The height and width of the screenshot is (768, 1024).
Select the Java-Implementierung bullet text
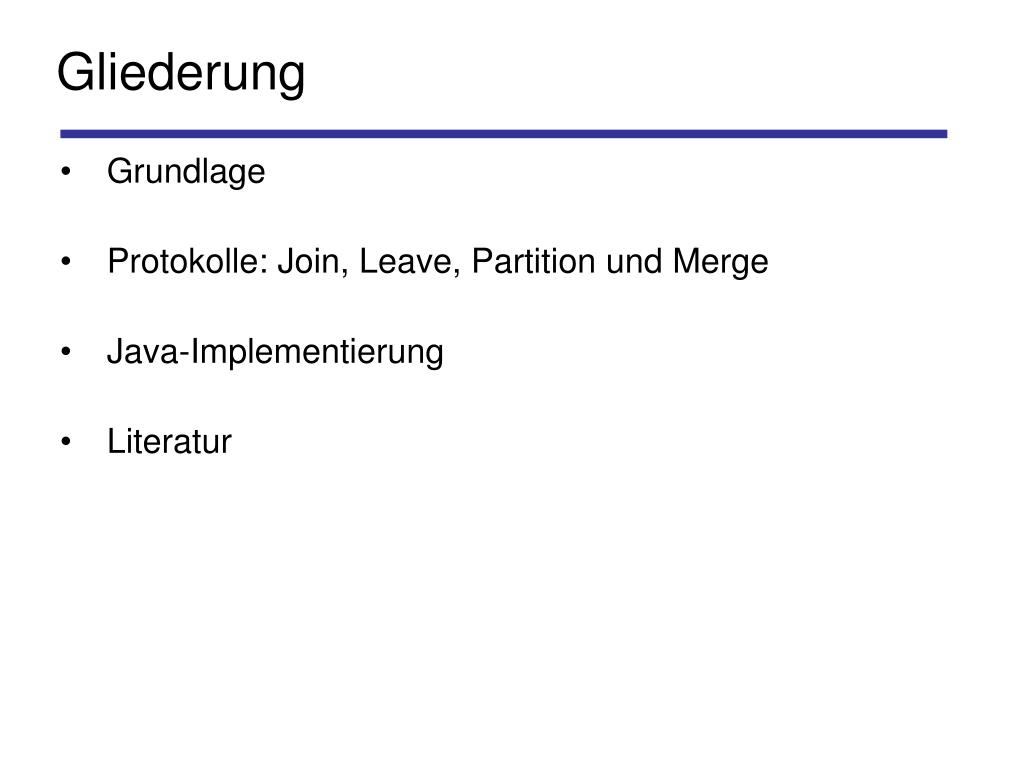(x=275, y=353)
